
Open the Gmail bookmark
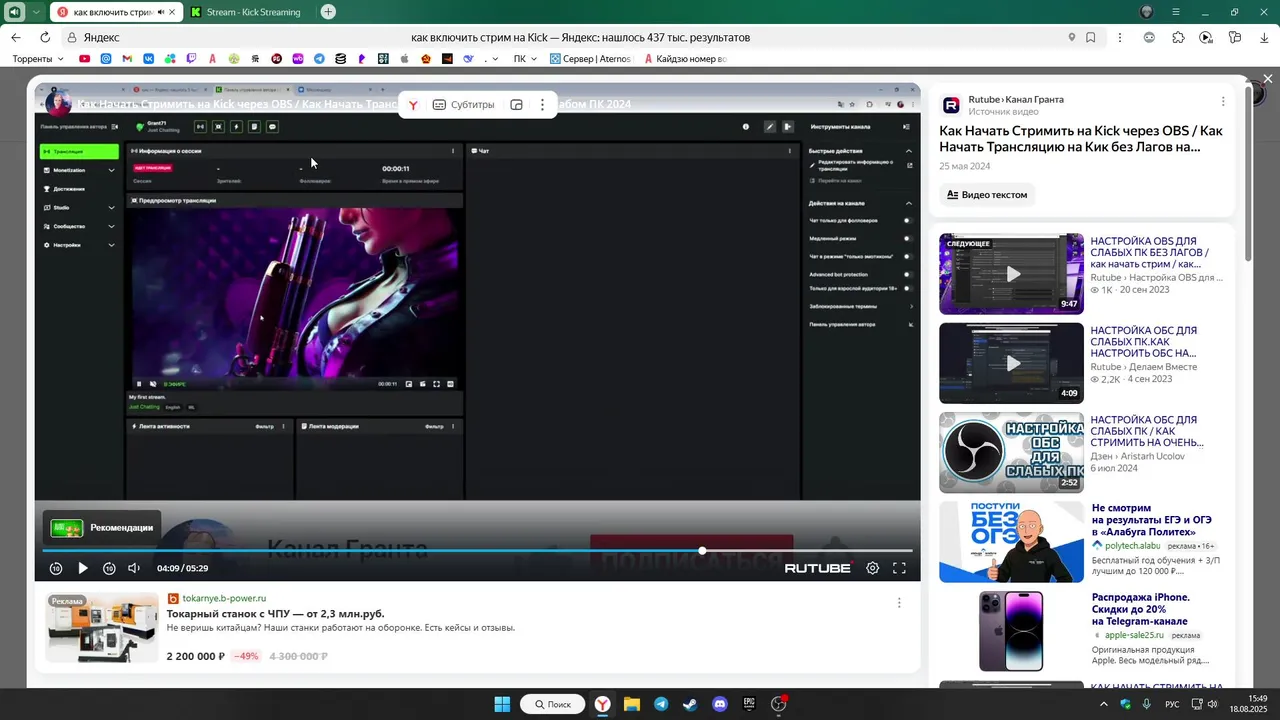pyautogui.click(x=127, y=59)
